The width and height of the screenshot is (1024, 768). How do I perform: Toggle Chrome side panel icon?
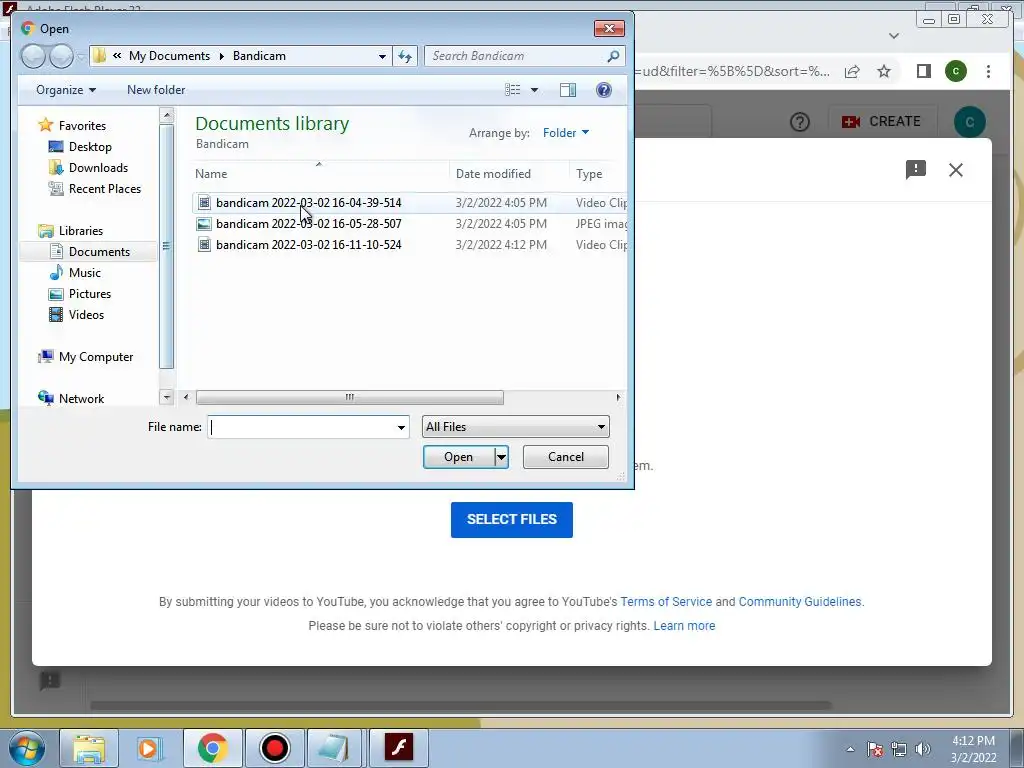point(923,71)
